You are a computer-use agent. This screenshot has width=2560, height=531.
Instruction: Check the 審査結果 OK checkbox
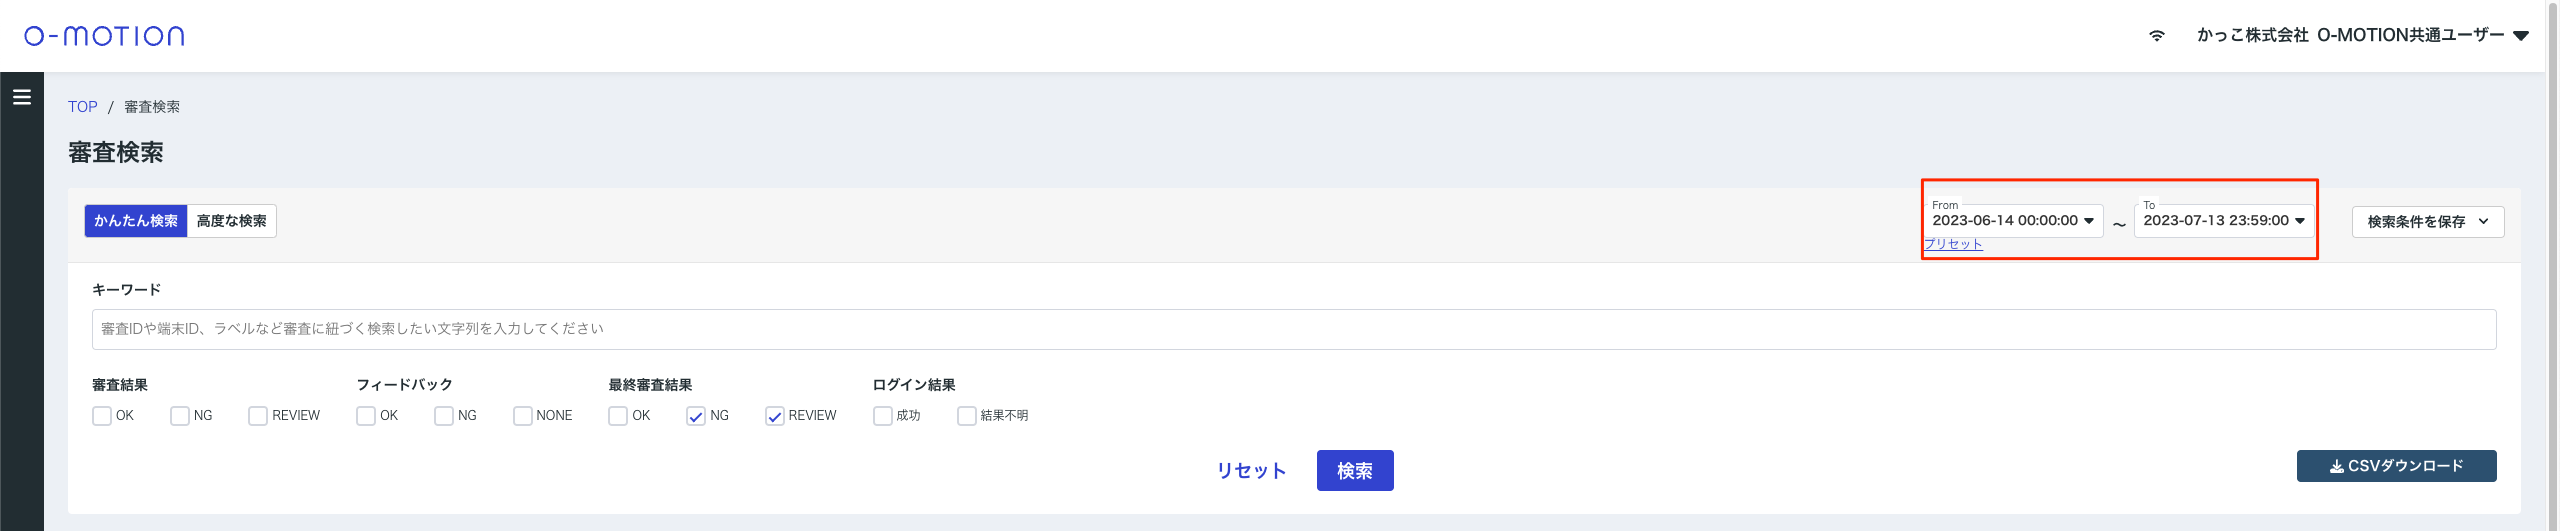pyautogui.click(x=102, y=416)
